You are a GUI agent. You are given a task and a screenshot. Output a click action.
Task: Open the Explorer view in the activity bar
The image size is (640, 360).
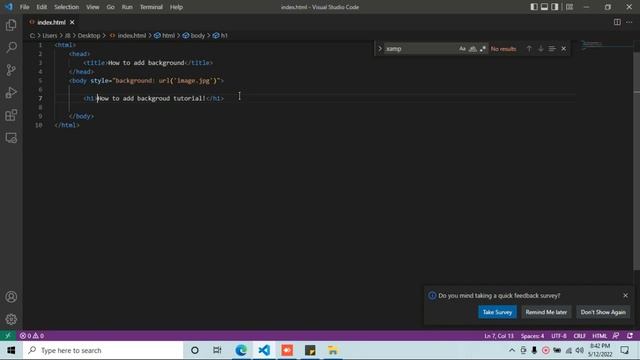point(11,25)
